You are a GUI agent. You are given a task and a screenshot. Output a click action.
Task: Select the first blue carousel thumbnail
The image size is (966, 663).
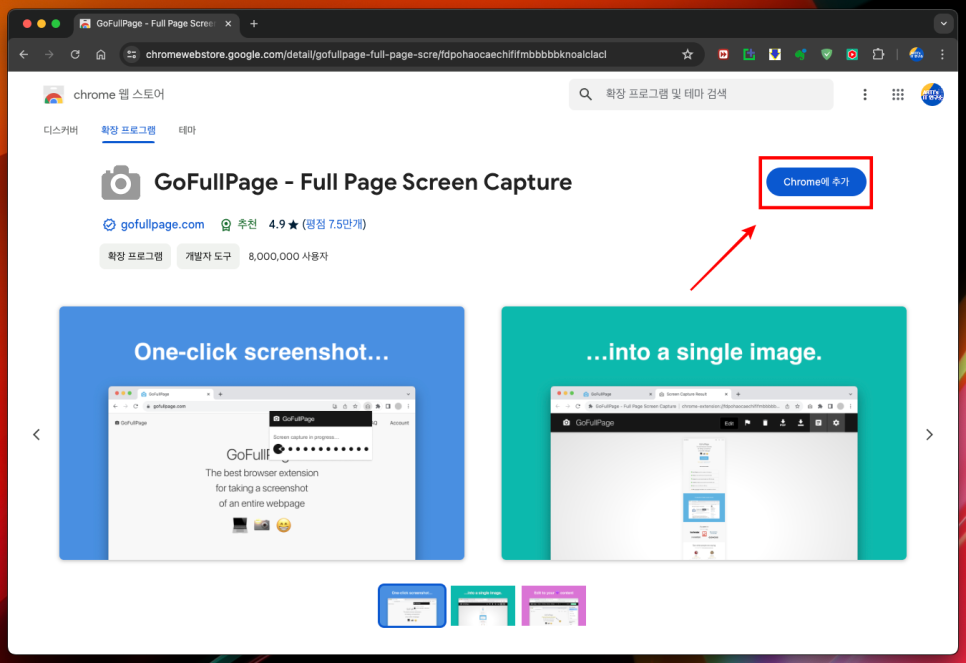(x=412, y=606)
